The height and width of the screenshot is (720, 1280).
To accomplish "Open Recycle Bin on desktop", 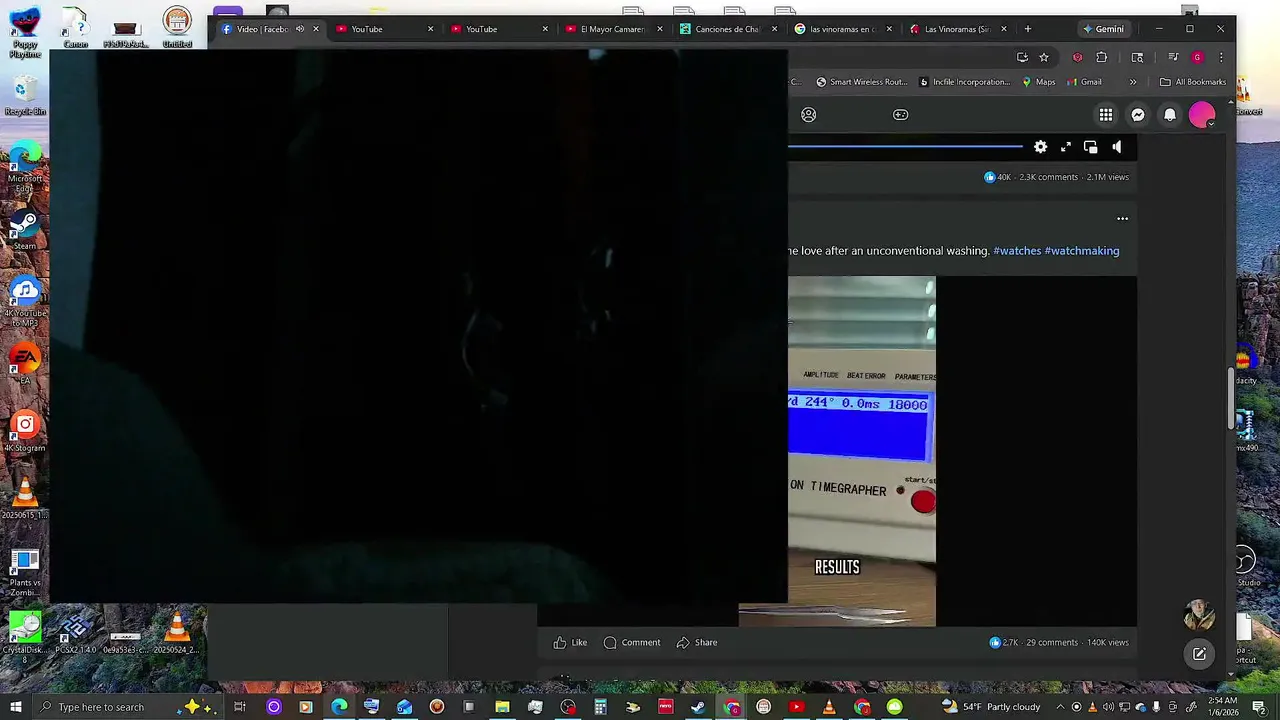I will (25, 96).
